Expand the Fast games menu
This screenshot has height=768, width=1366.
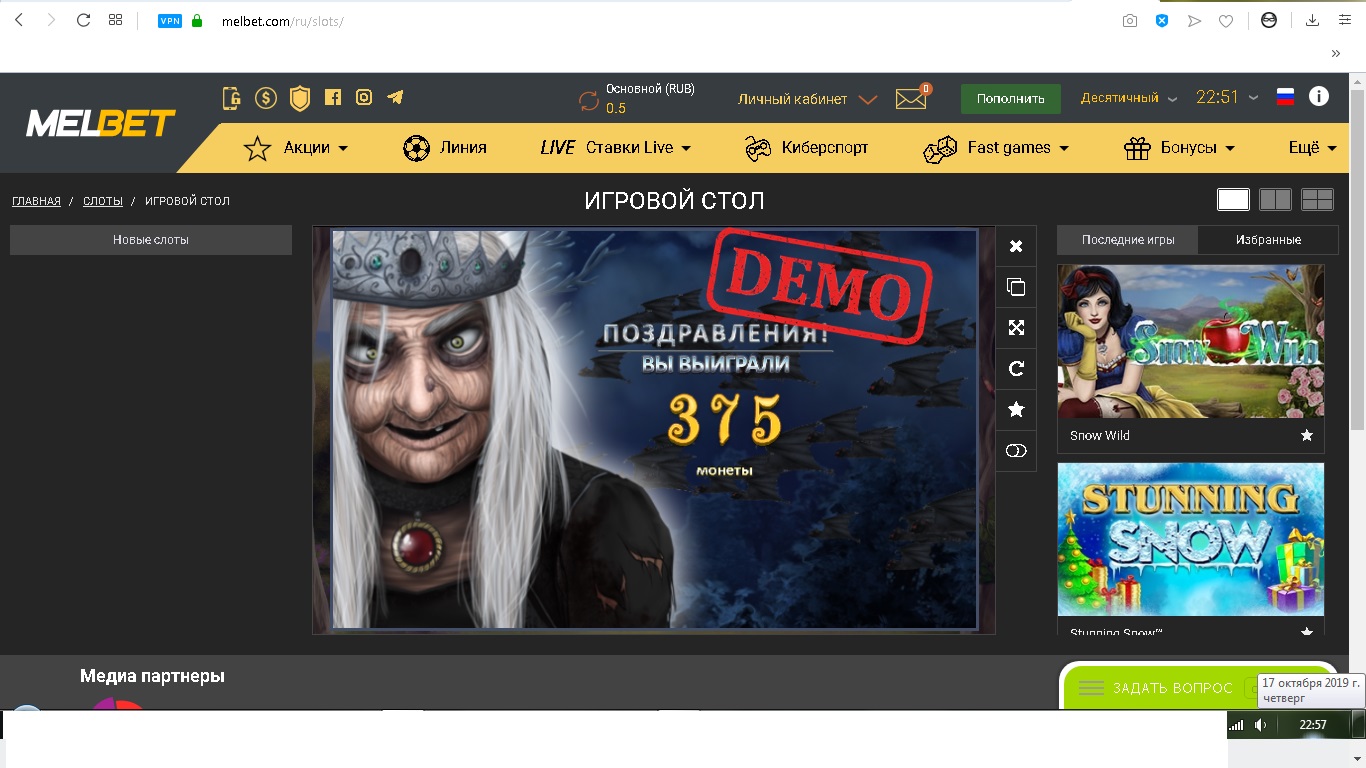pyautogui.click(x=996, y=148)
